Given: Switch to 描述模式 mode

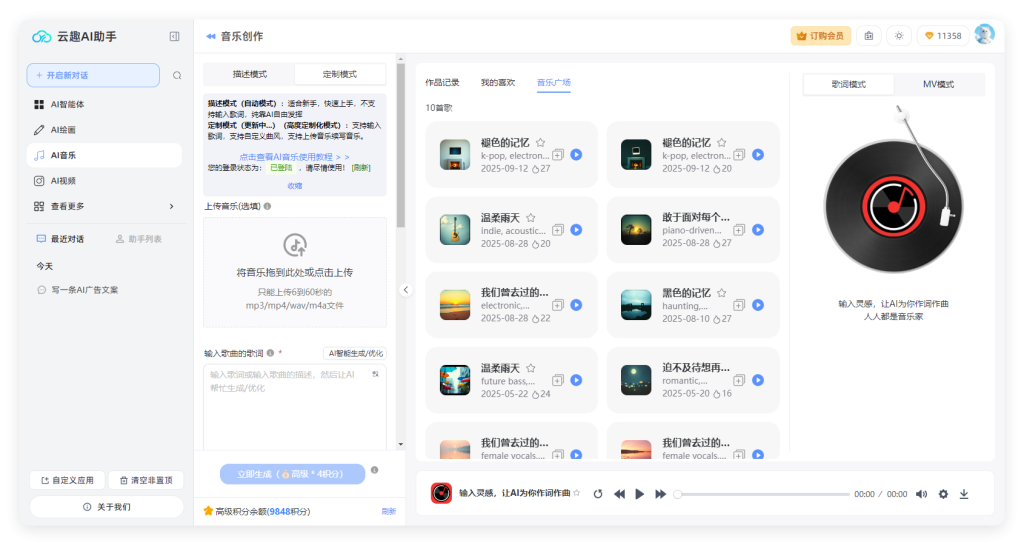Looking at the screenshot, I should (x=249, y=74).
